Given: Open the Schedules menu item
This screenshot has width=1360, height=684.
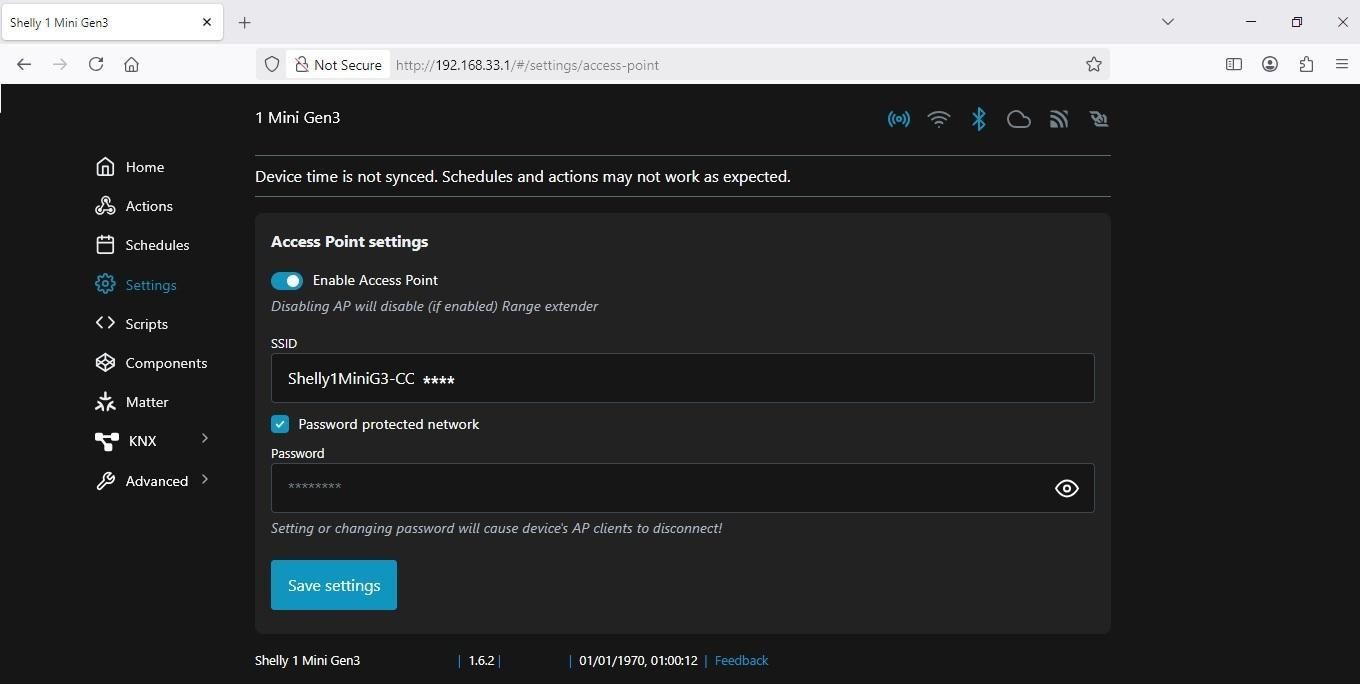Looking at the screenshot, I should 157,245.
